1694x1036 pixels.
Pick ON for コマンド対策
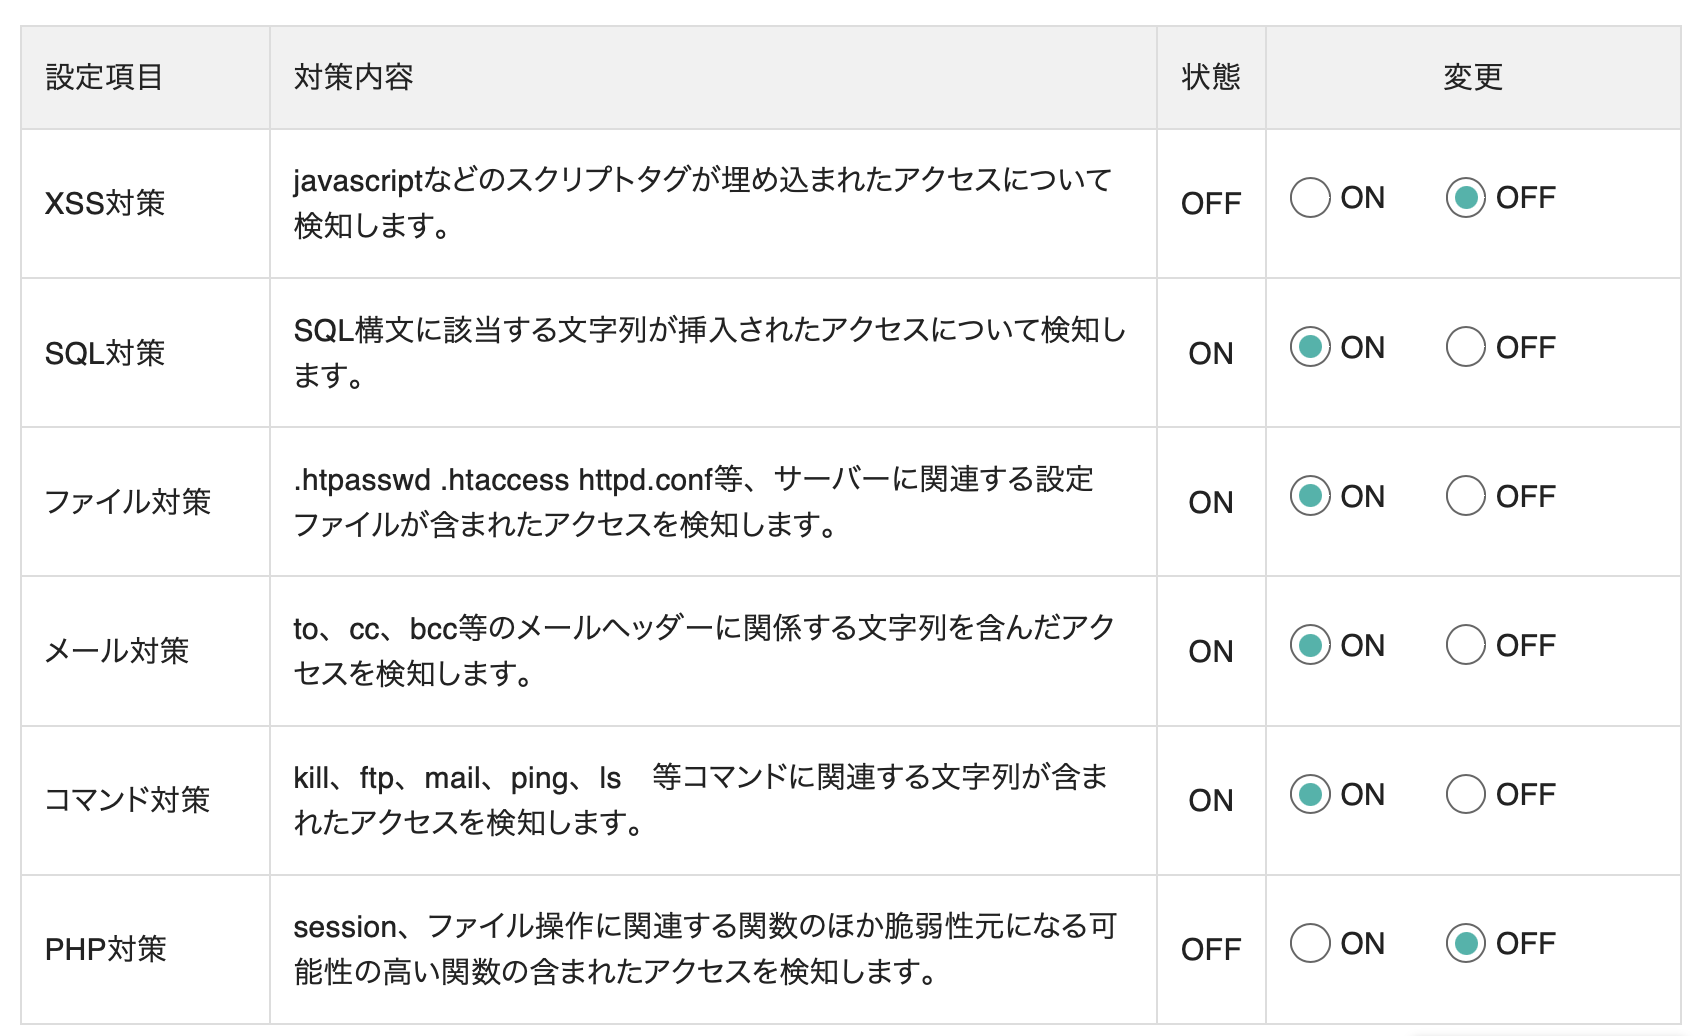click(x=1310, y=794)
